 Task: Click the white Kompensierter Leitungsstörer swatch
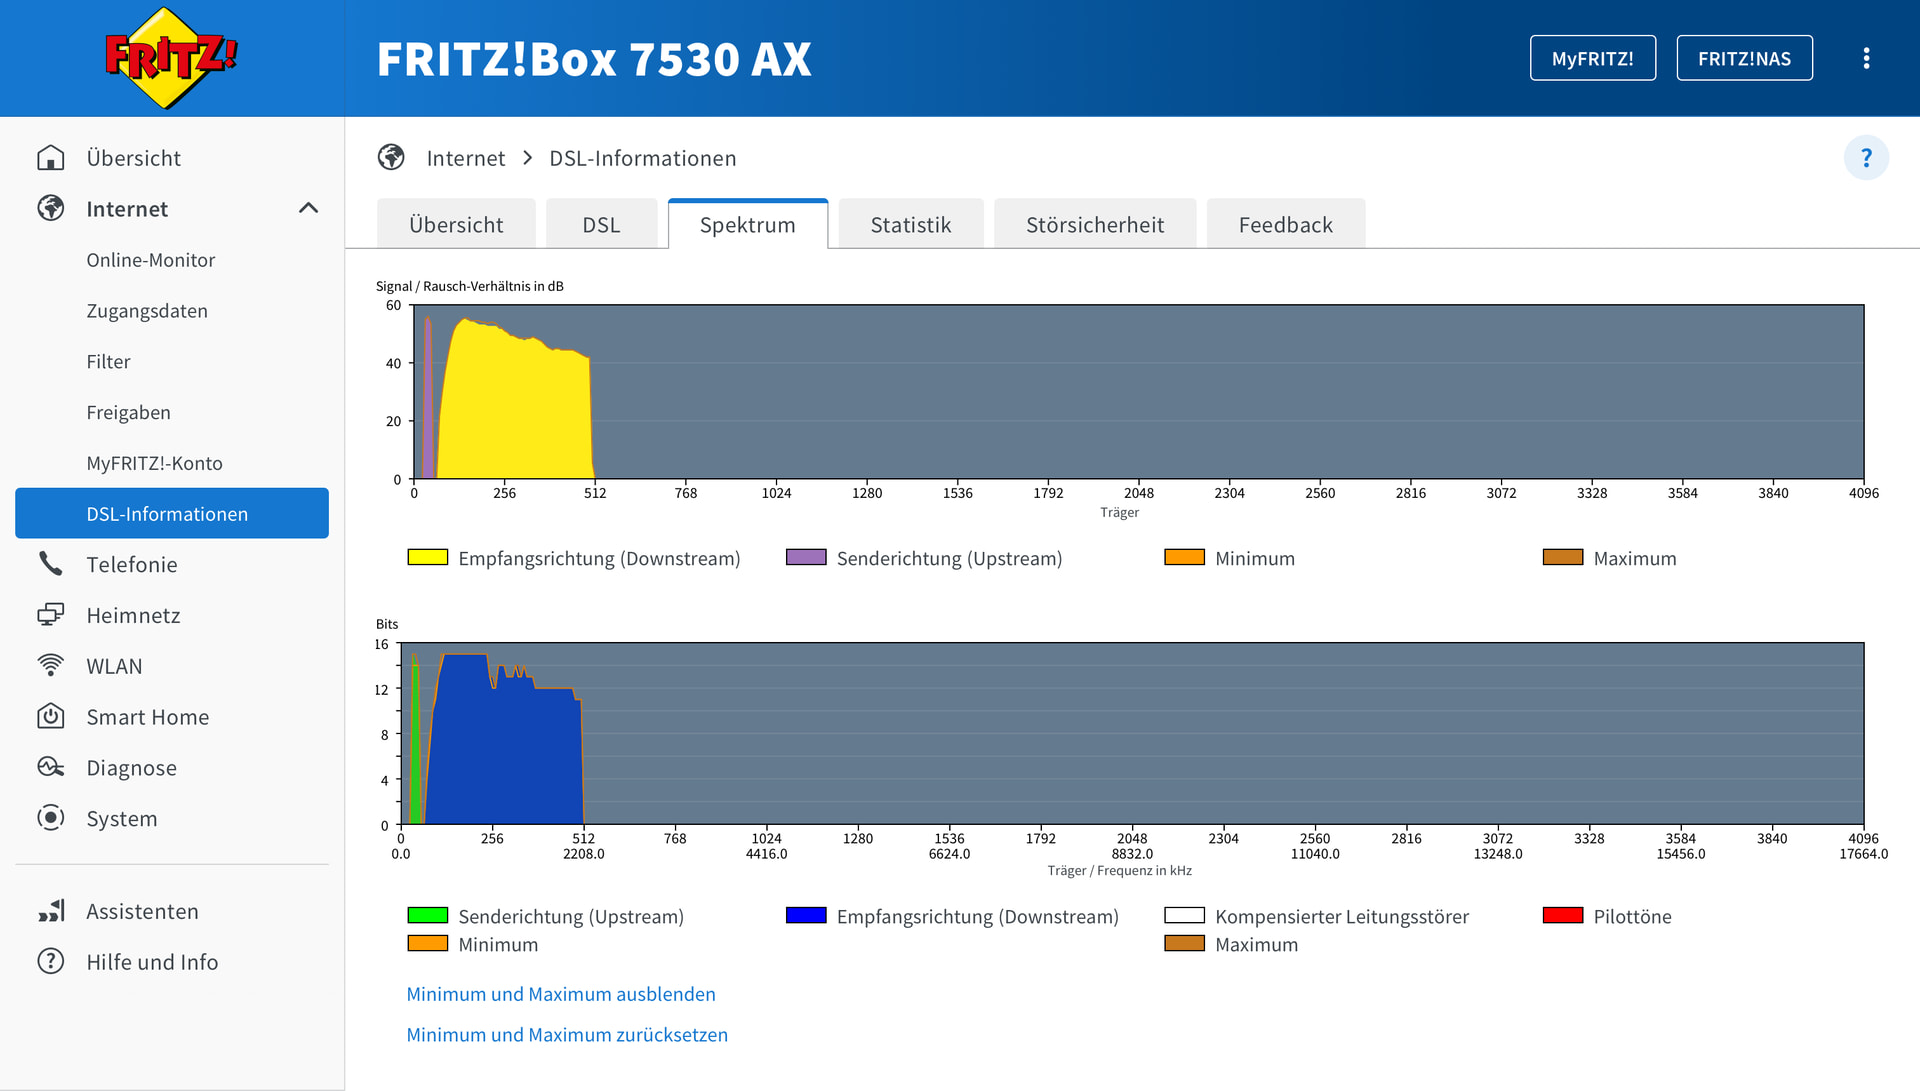(1184, 915)
